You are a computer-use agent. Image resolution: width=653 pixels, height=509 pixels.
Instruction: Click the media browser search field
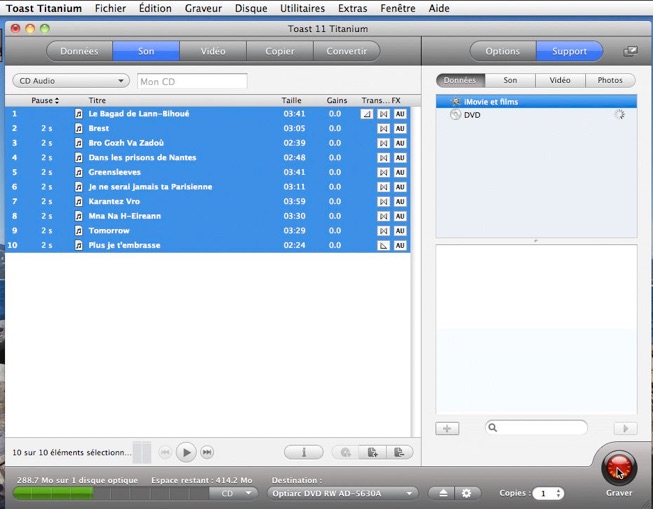536,427
